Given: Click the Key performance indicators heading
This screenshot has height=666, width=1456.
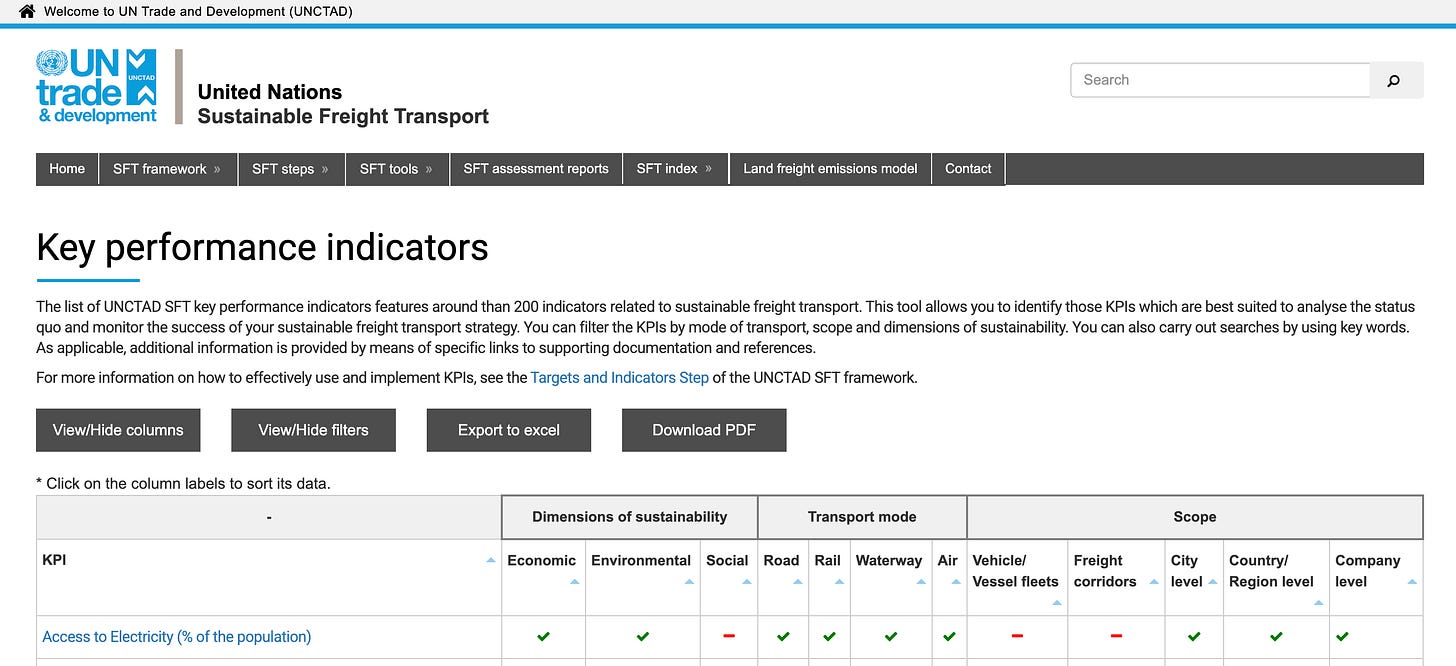Looking at the screenshot, I should [262, 247].
